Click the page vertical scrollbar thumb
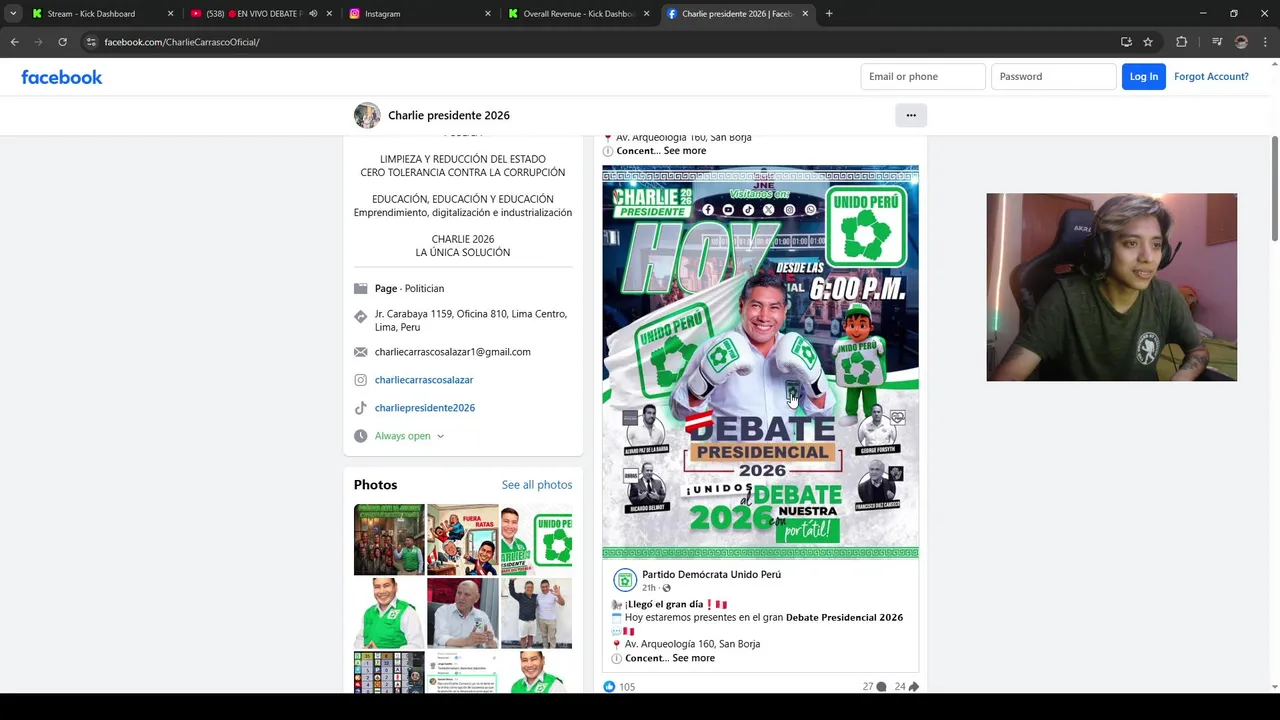Viewport: 1280px width, 720px height. pos(1274,188)
